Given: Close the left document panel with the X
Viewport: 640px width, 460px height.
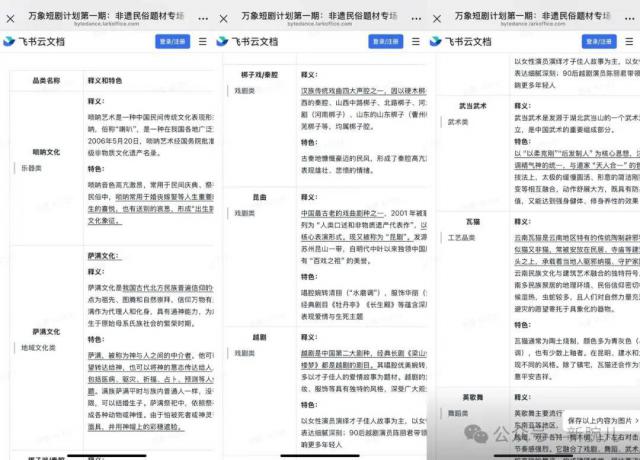Looking at the screenshot, I should pos(9,18).
